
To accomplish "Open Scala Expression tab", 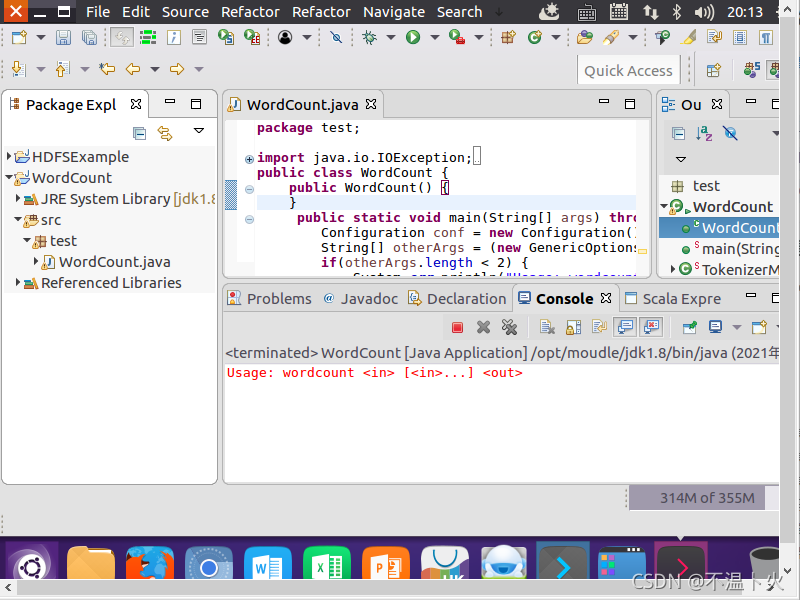I will click(673, 298).
